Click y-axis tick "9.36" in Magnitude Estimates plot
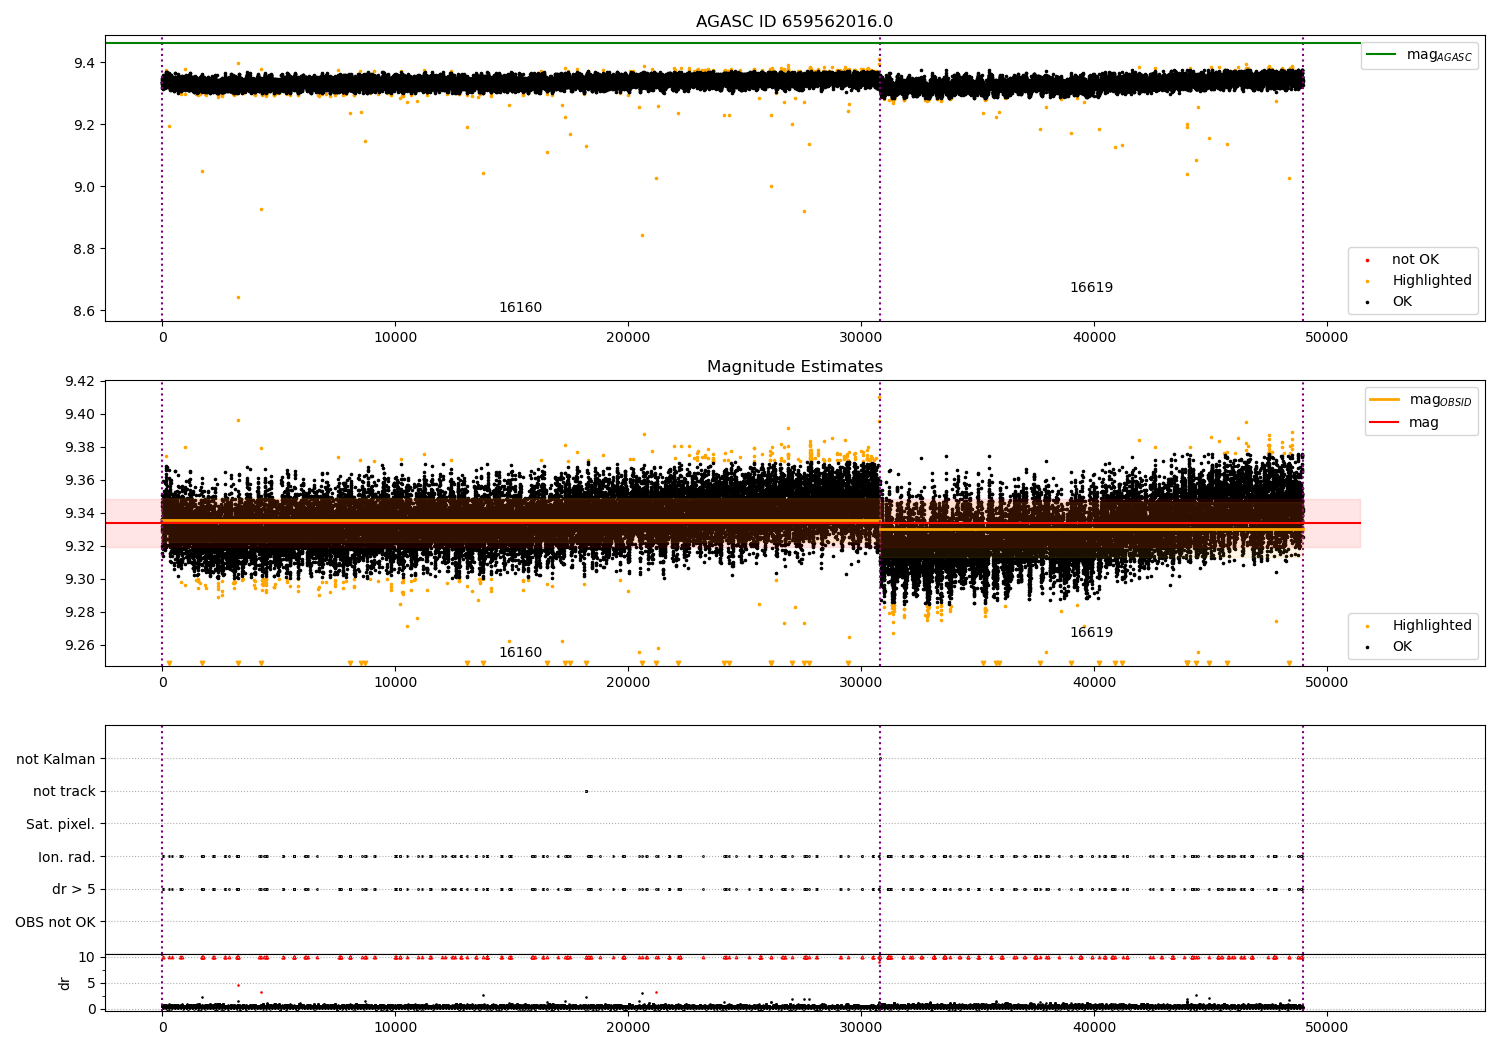The width and height of the screenshot is (1500, 1050). (x=80, y=480)
